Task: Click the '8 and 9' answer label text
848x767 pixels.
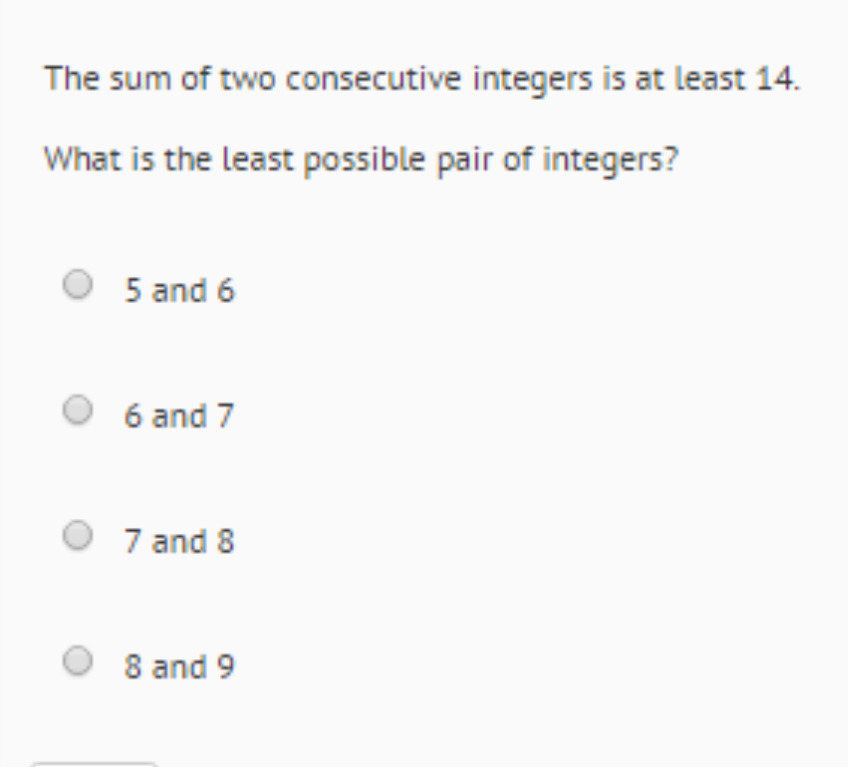Action: click(180, 666)
